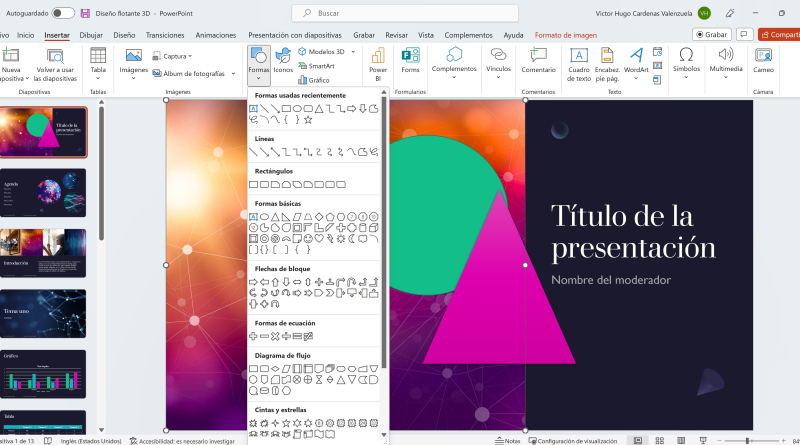Select the text box in Formas básicas
The height and width of the screenshot is (445, 800).
tap(253, 217)
